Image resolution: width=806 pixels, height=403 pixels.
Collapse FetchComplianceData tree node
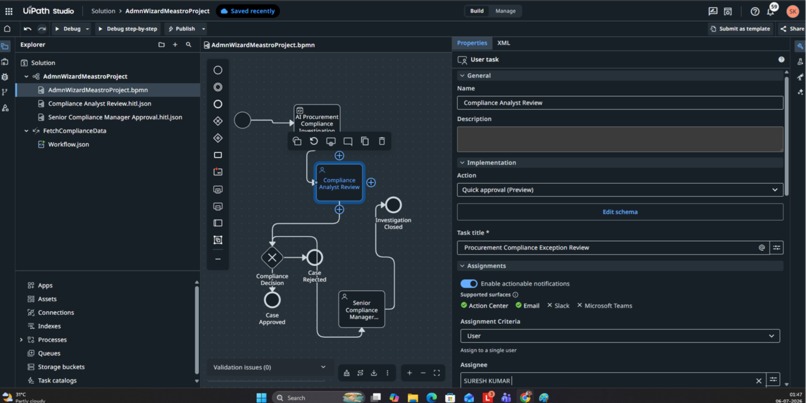coord(26,131)
